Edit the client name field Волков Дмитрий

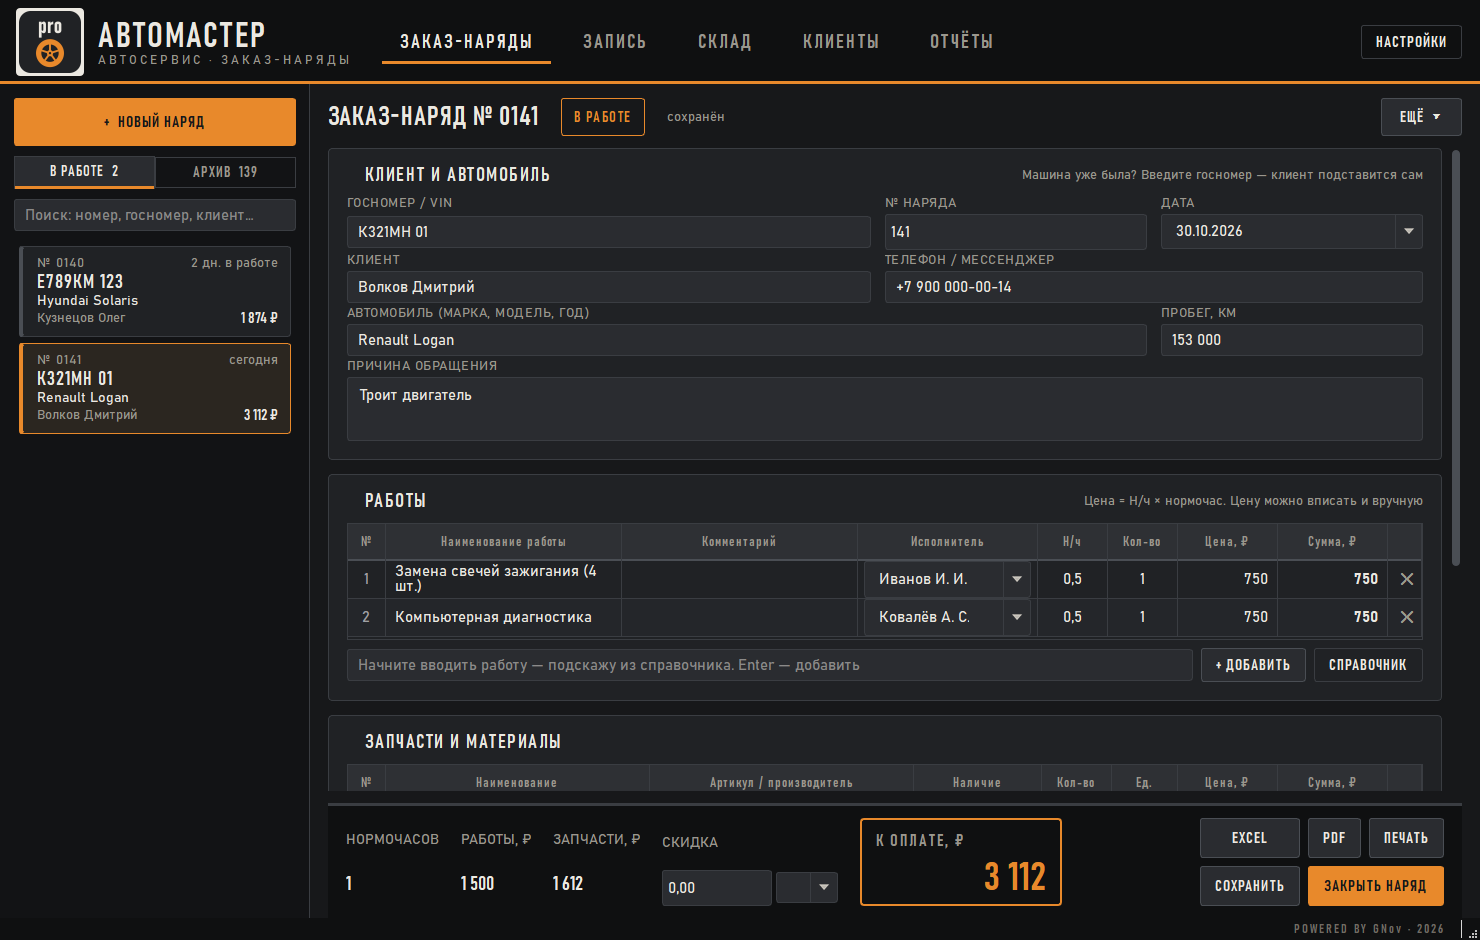click(x=609, y=287)
